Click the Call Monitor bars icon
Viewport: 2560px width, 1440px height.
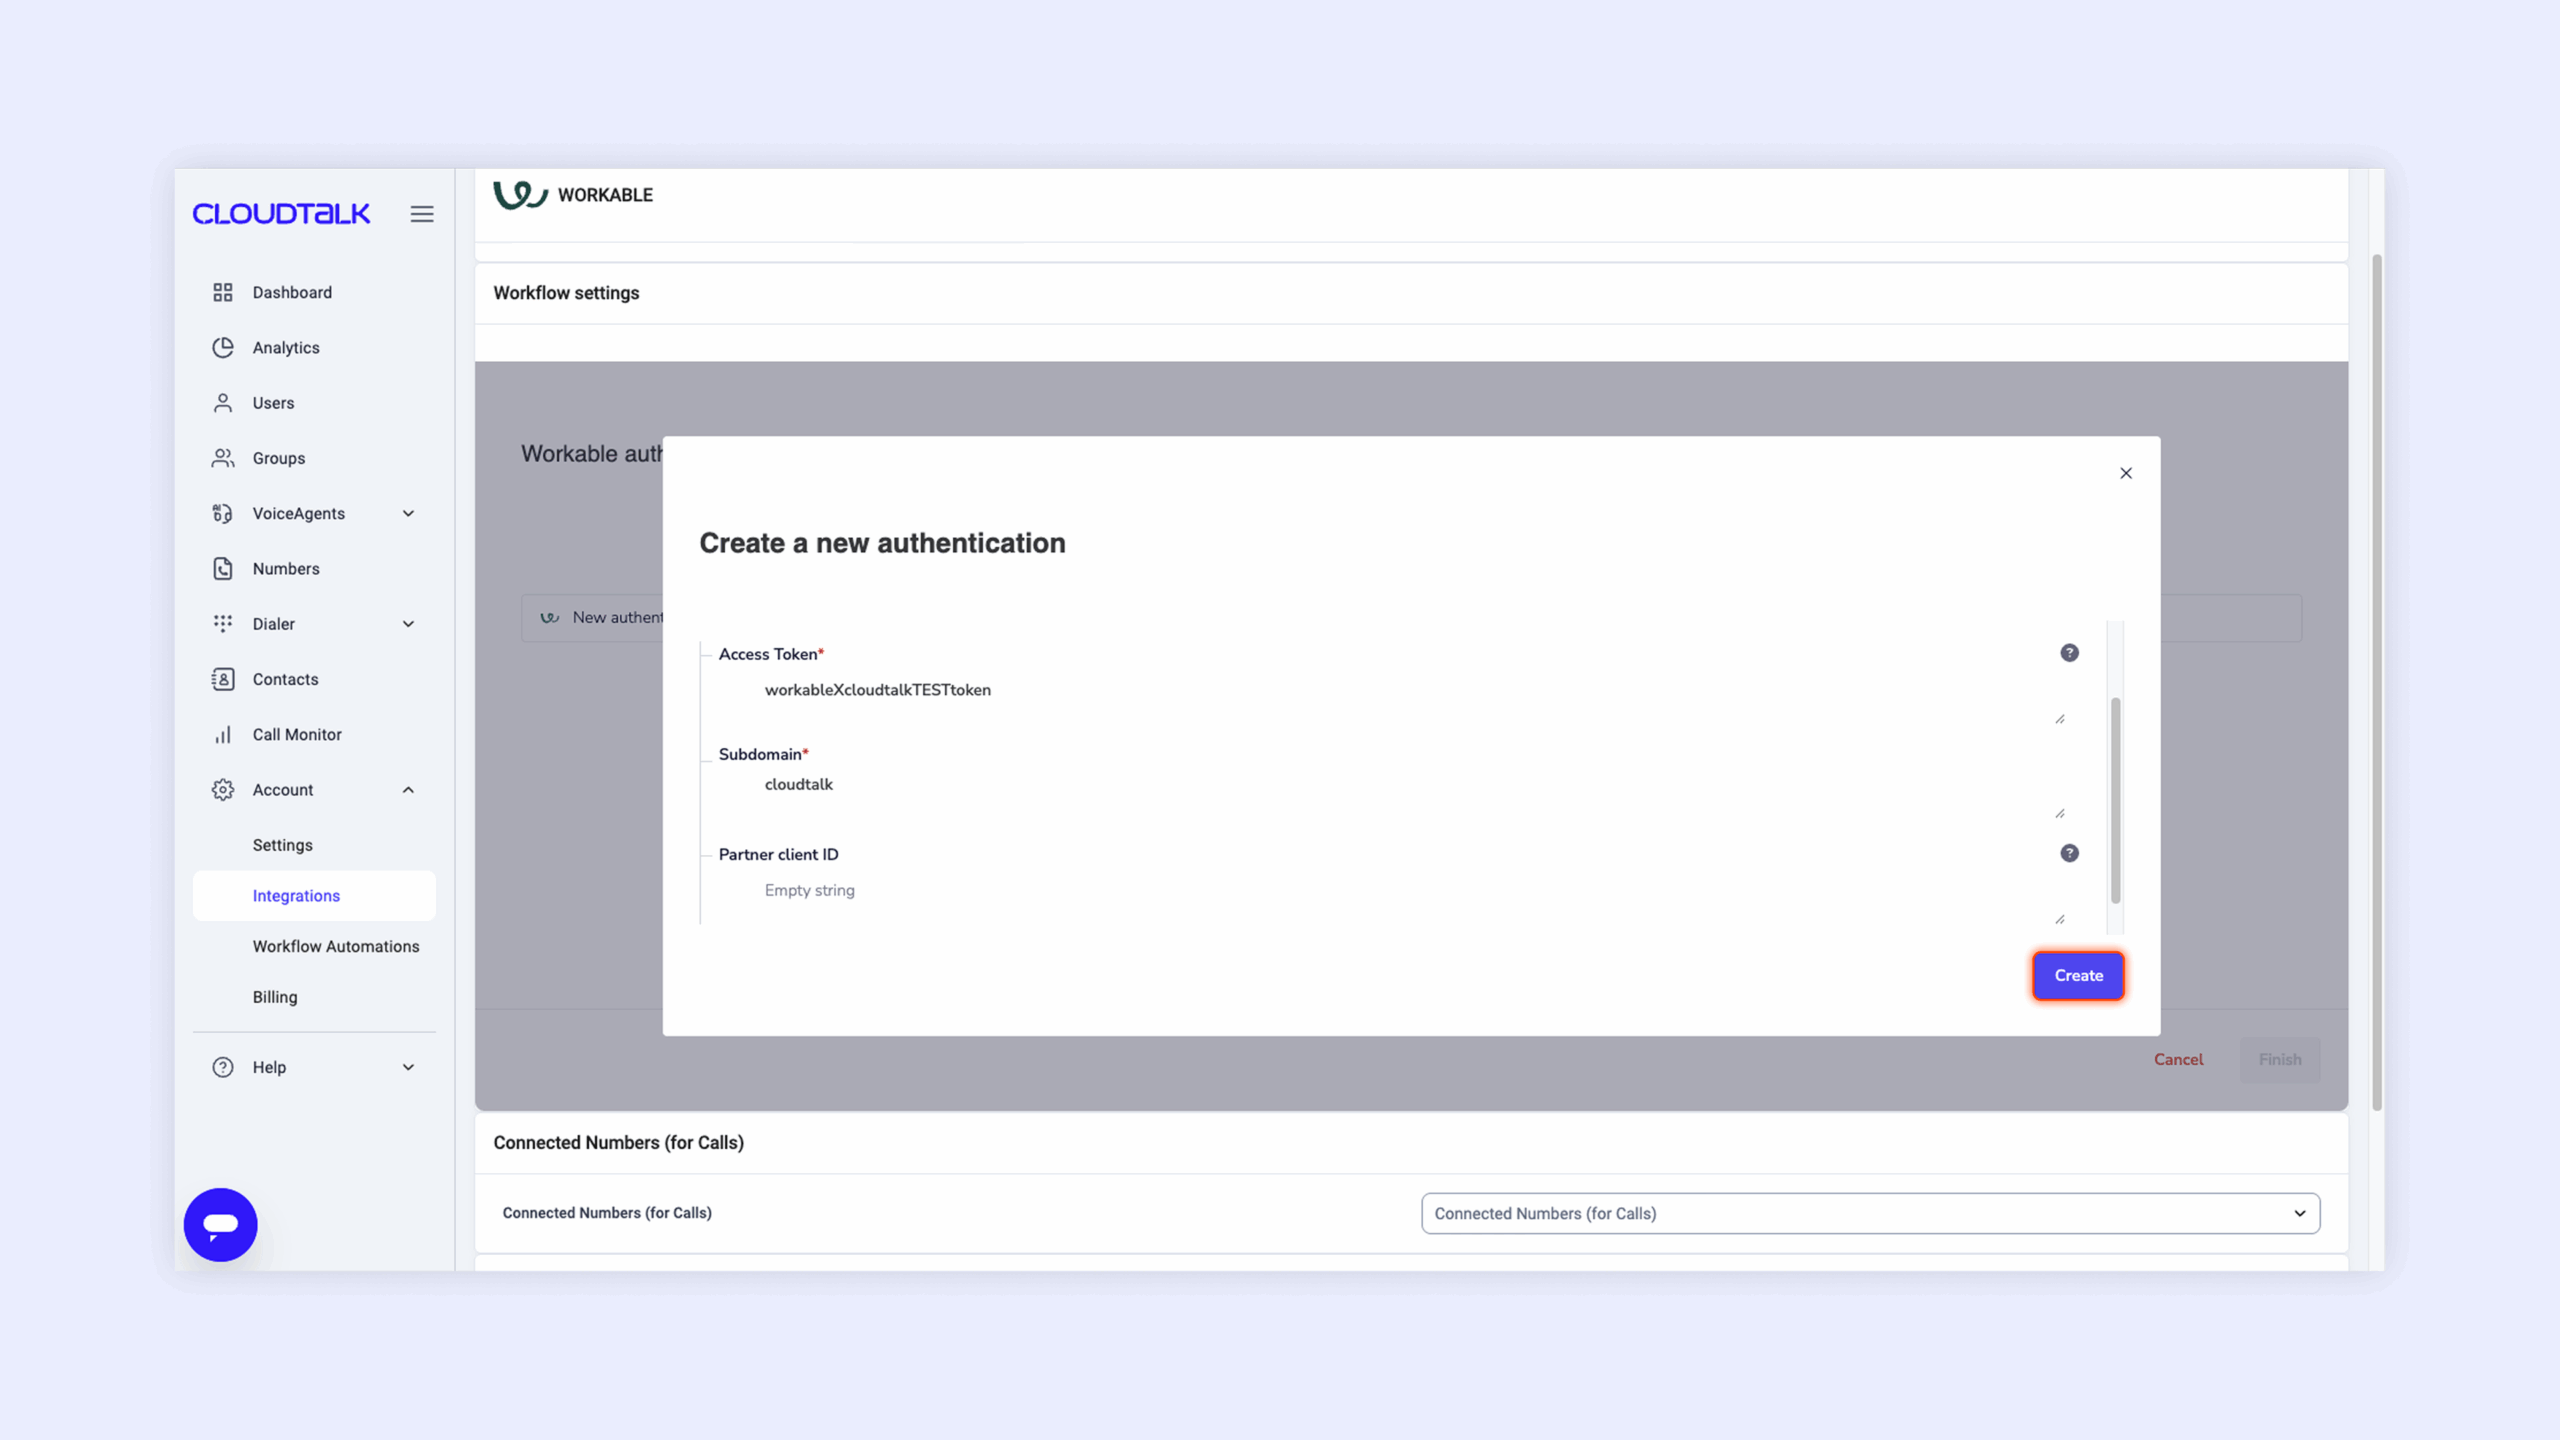222,734
